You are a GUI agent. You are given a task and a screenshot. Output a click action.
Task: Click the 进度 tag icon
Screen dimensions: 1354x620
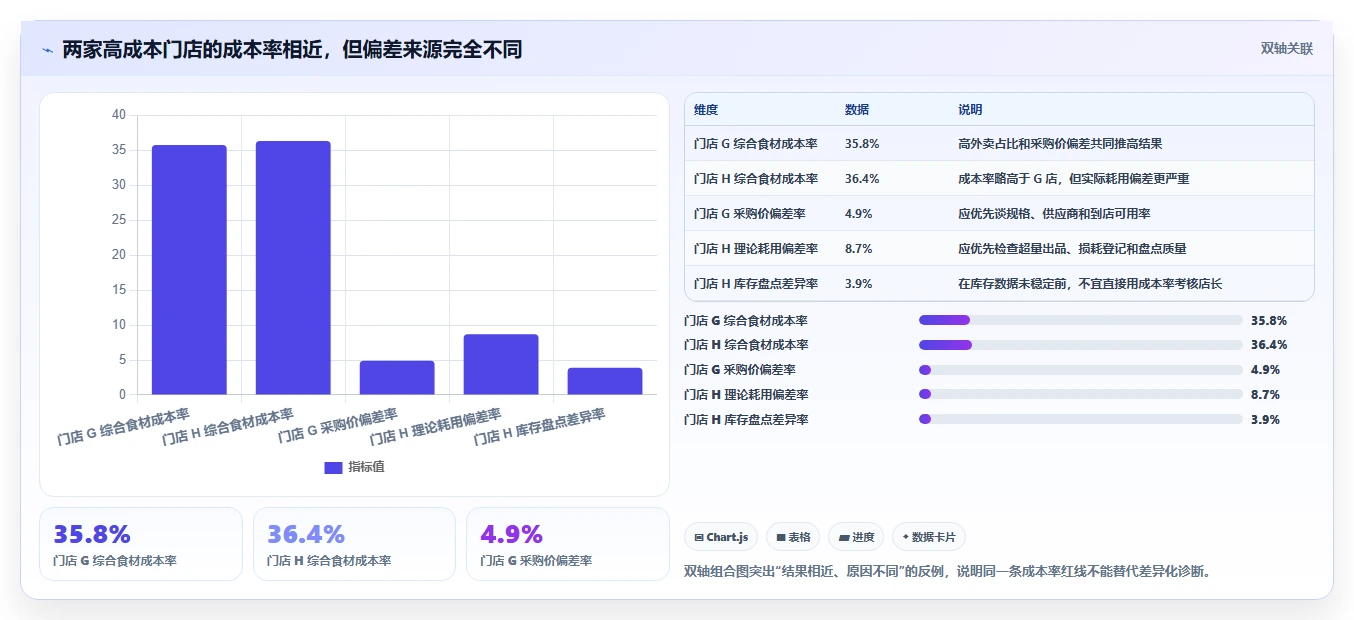tap(844, 538)
